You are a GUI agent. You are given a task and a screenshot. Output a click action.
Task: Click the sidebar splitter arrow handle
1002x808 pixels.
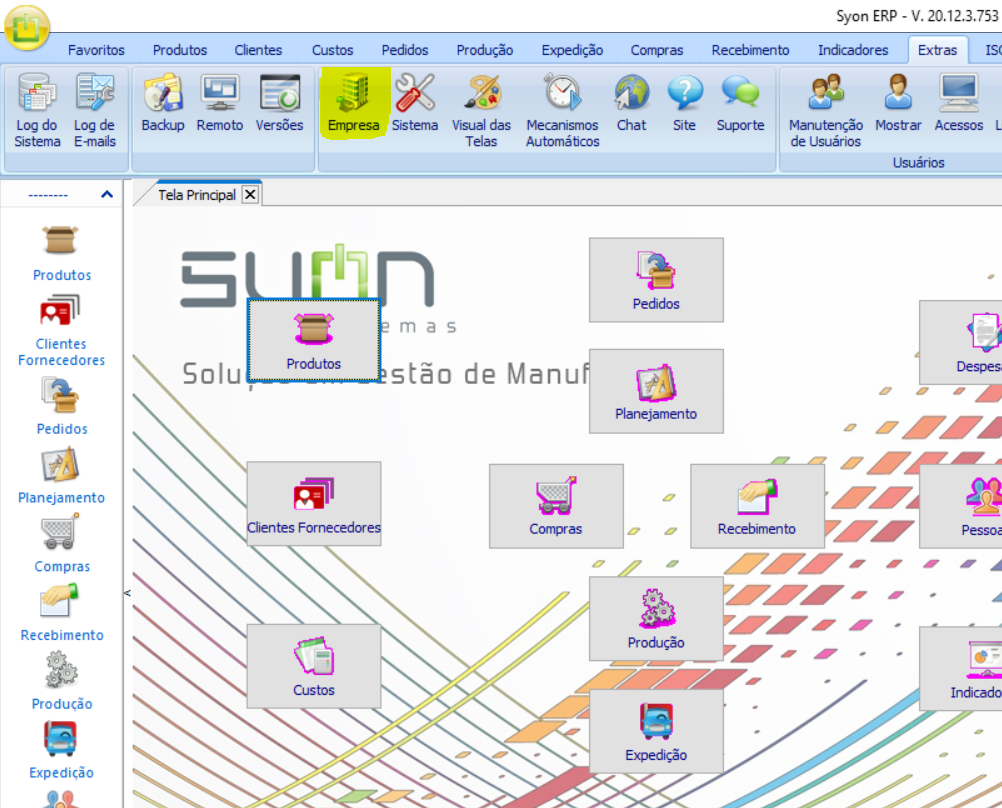pos(127,593)
